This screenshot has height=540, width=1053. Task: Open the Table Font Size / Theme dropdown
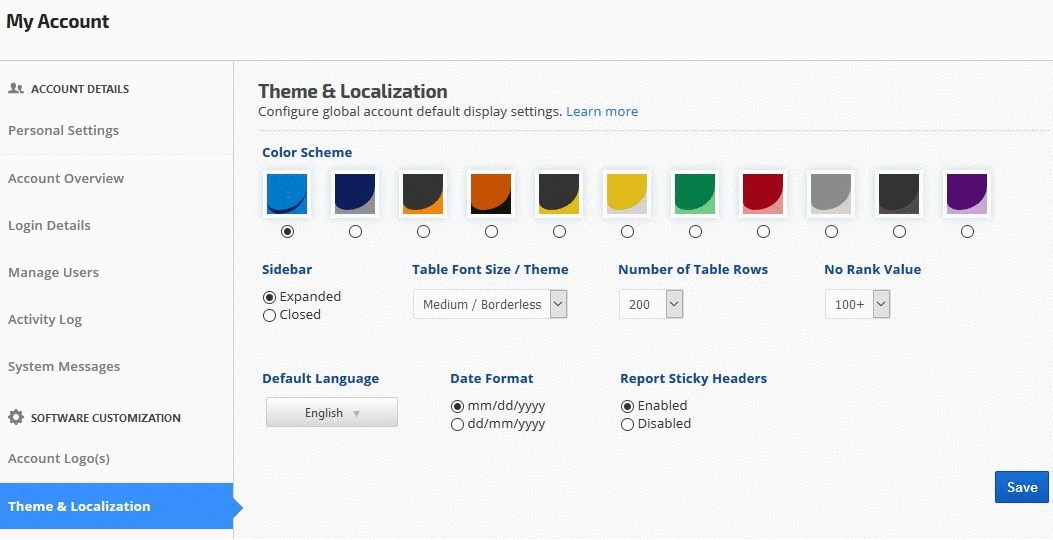(x=490, y=304)
